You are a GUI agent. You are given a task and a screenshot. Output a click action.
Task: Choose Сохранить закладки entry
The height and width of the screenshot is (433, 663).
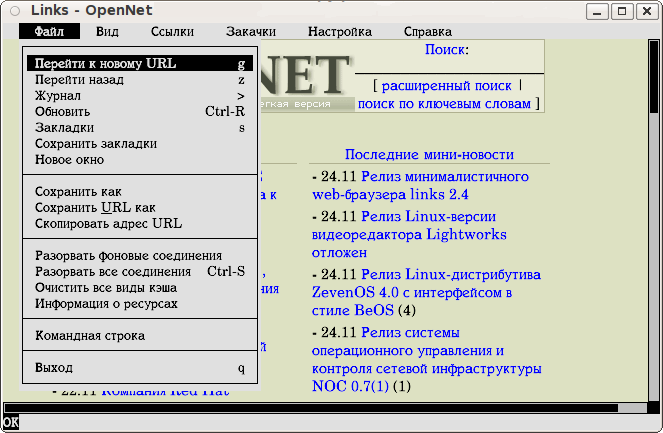[x=140, y=144]
